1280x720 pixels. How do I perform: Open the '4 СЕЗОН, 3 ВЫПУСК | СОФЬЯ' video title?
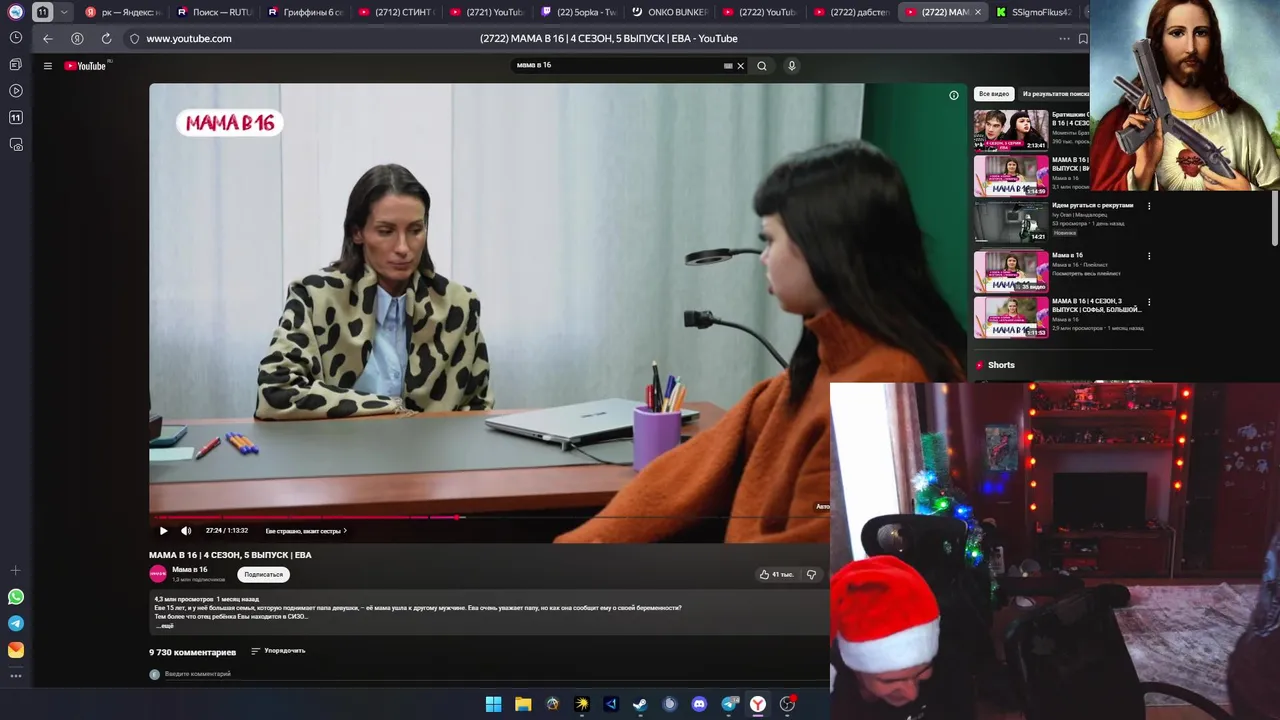(1096, 305)
